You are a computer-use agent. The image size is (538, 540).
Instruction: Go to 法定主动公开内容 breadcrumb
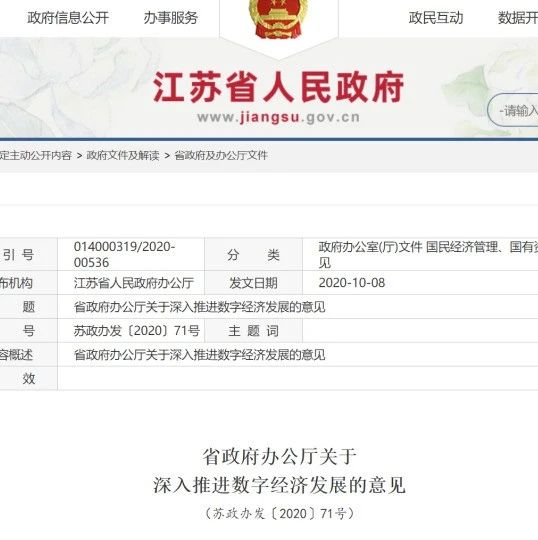[x=35, y=155]
